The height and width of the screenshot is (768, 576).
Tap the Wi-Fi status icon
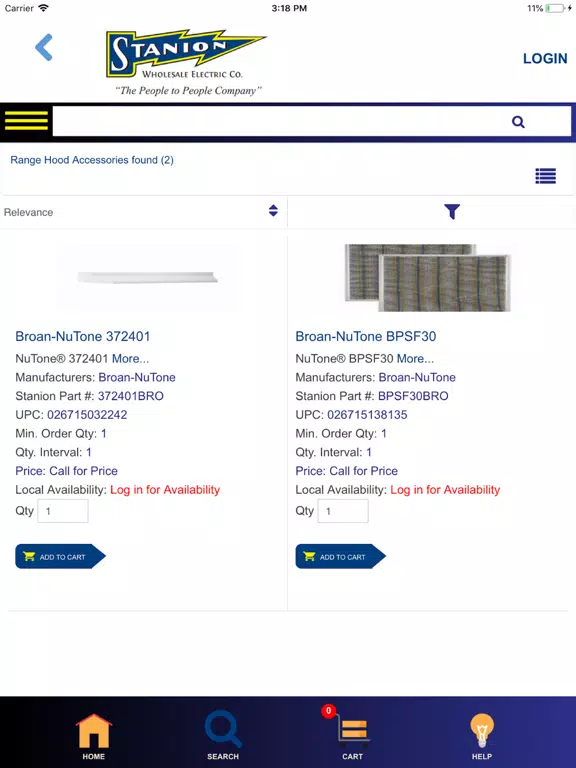pyautogui.click(x=44, y=8)
